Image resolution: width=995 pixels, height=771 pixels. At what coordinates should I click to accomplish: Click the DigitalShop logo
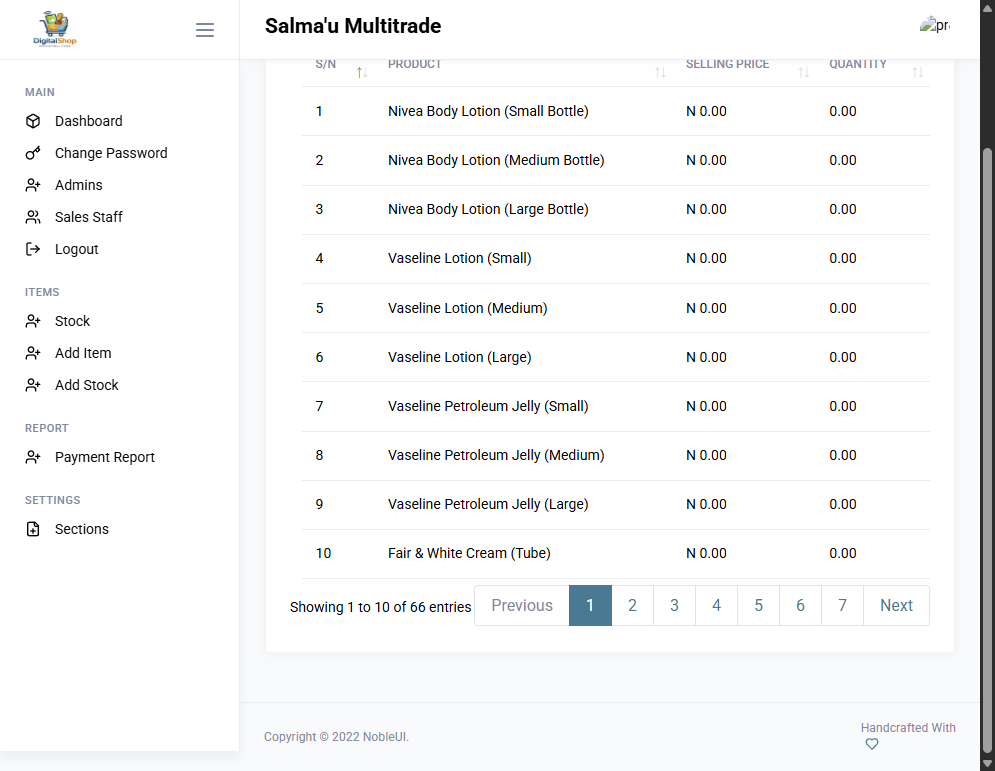point(55,29)
